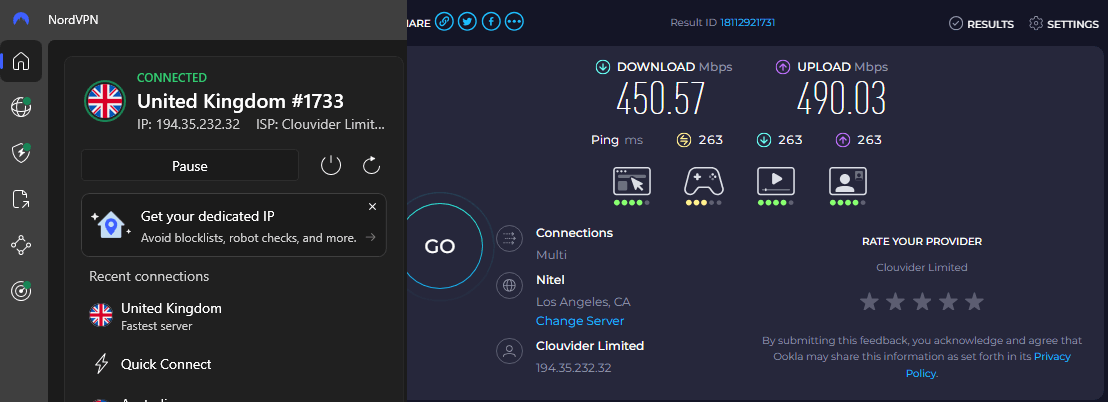This screenshot has width=1108, height=402.
Task: Open Result ID 18112921731 link
Action: [x=748, y=23]
